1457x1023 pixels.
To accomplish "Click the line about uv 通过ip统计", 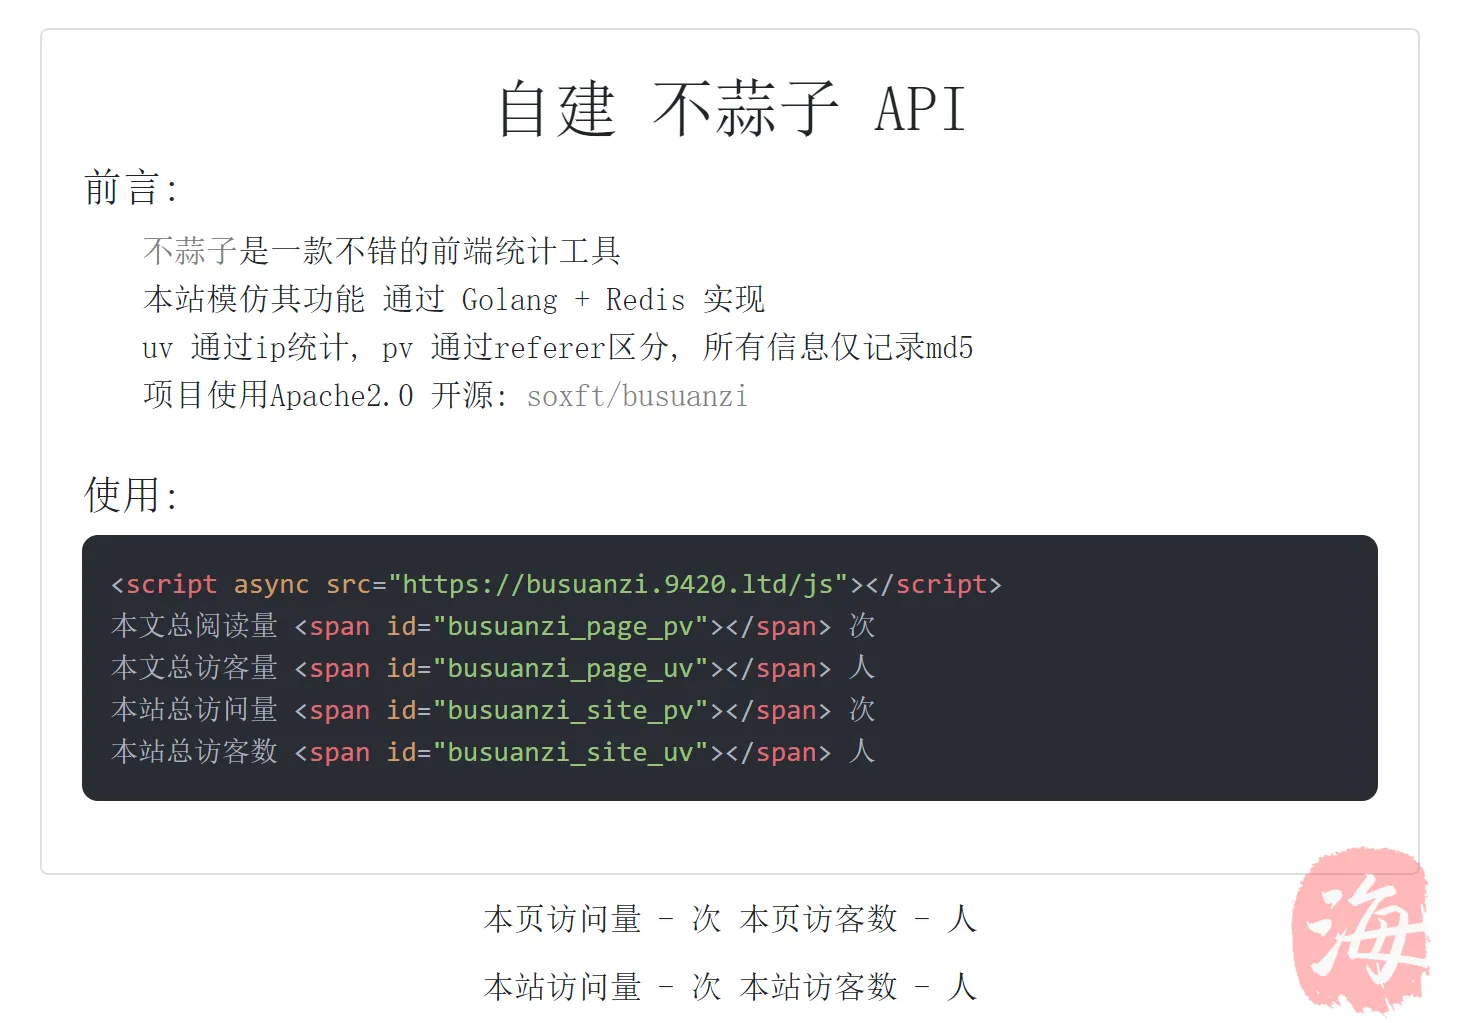I will [x=557, y=347].
